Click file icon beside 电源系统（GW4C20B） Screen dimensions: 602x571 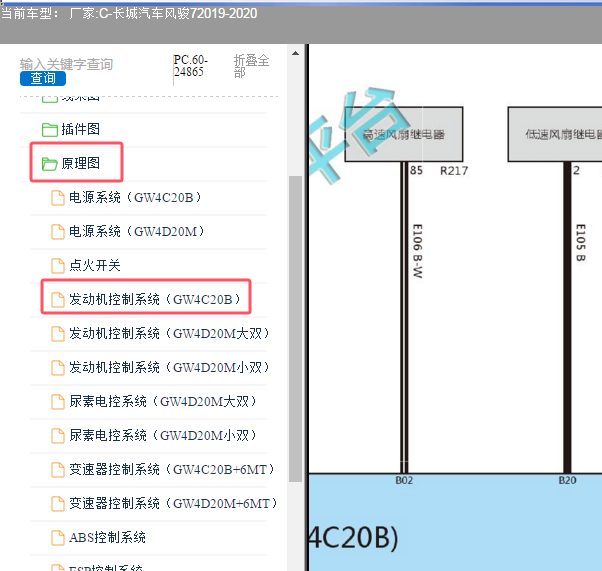[x=58, y=198]
